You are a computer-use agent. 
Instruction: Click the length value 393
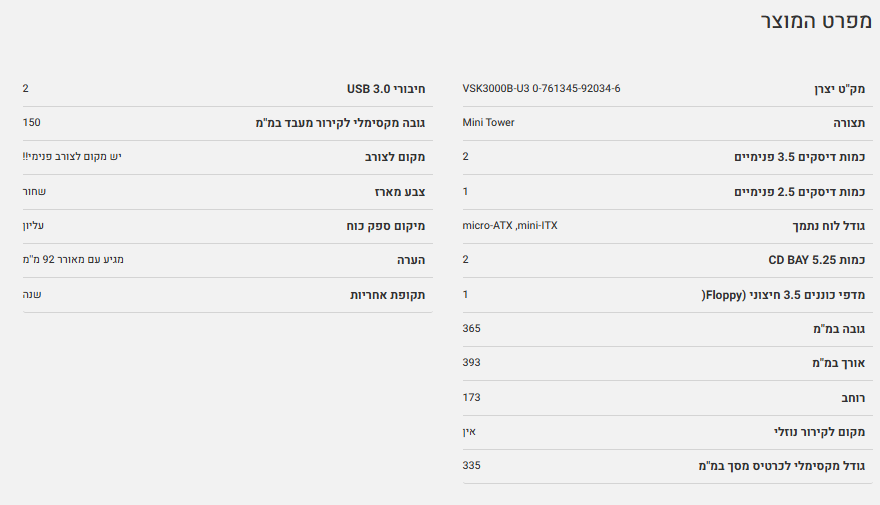(x=472, y=362)
